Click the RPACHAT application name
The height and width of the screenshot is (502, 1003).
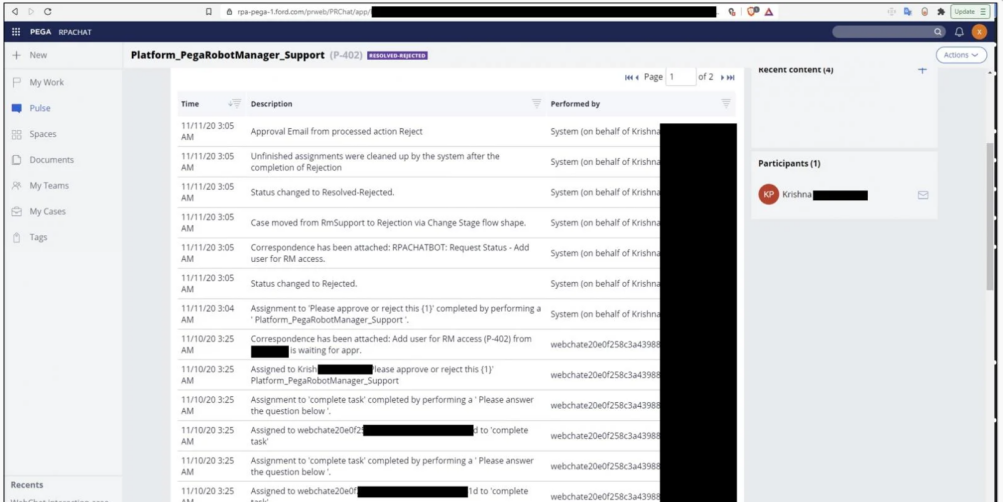75,32
